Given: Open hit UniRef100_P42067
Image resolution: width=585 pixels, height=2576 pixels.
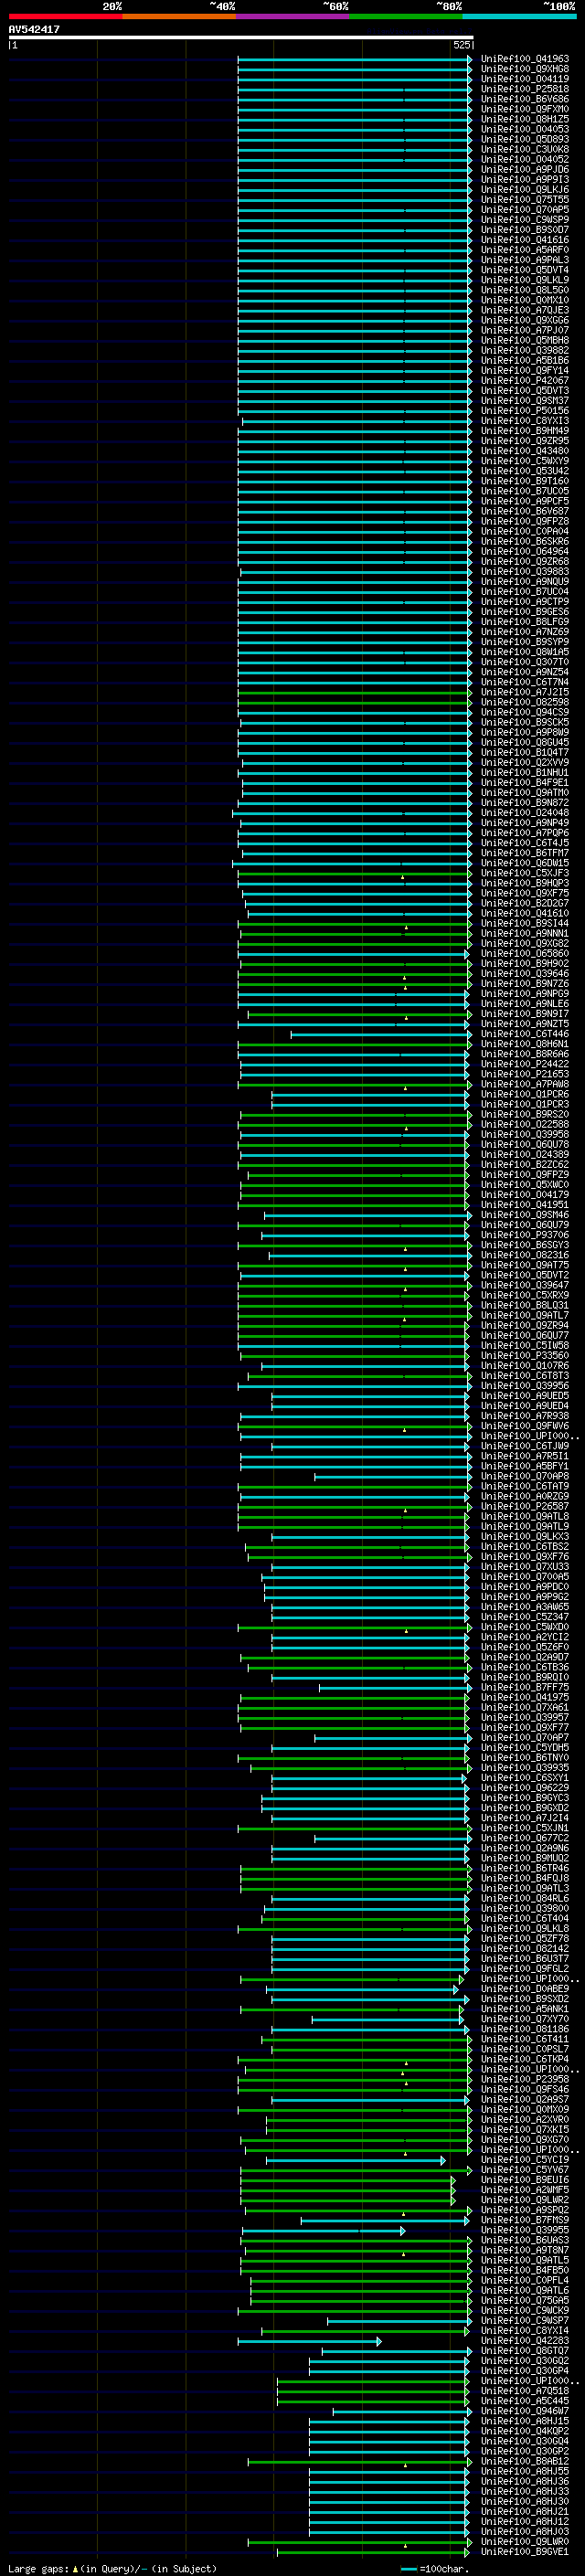Looking at the screenshot, I should 525,381.
